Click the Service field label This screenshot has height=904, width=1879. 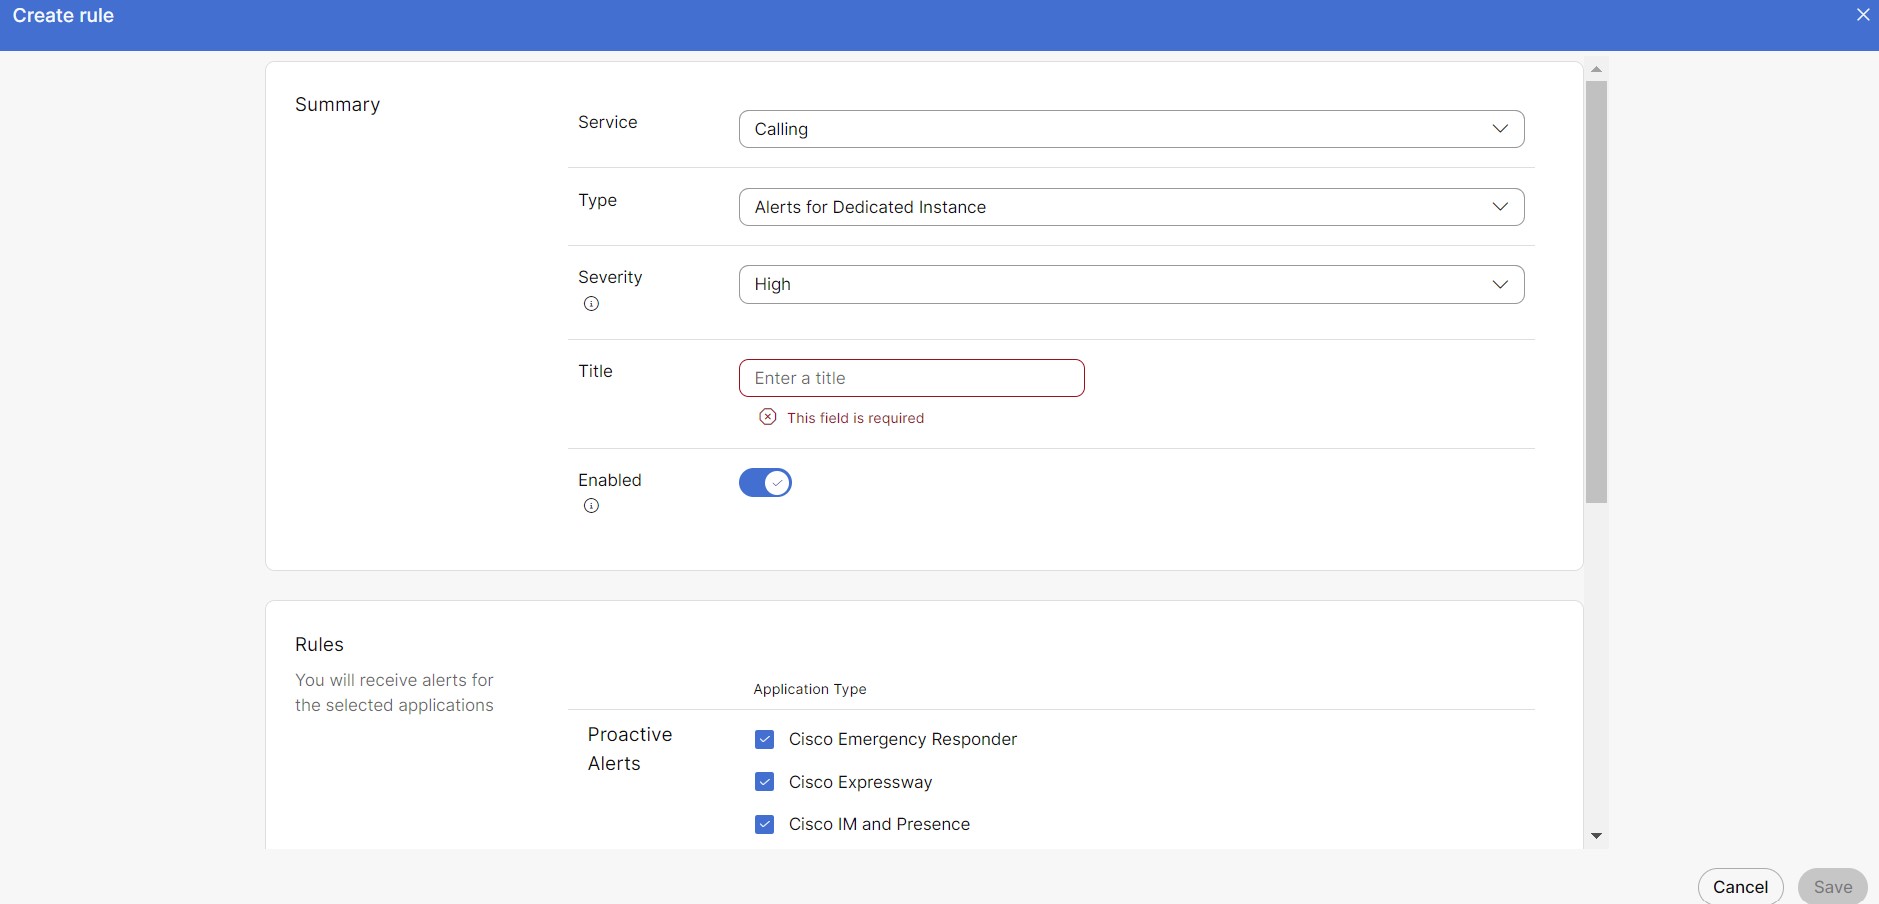(x=607, y=122)
